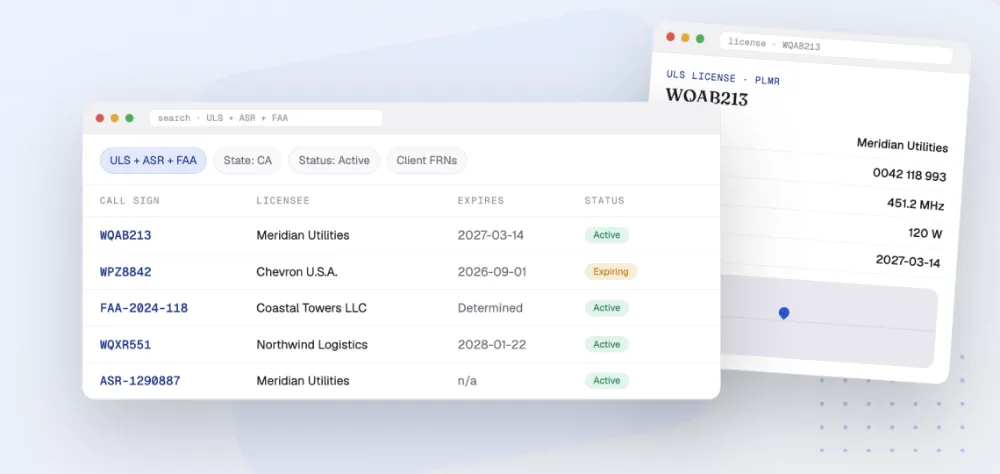Click the license address bar in the back window
The width and height of the screenshot is (1000, 474).
(x=836, y=48)
